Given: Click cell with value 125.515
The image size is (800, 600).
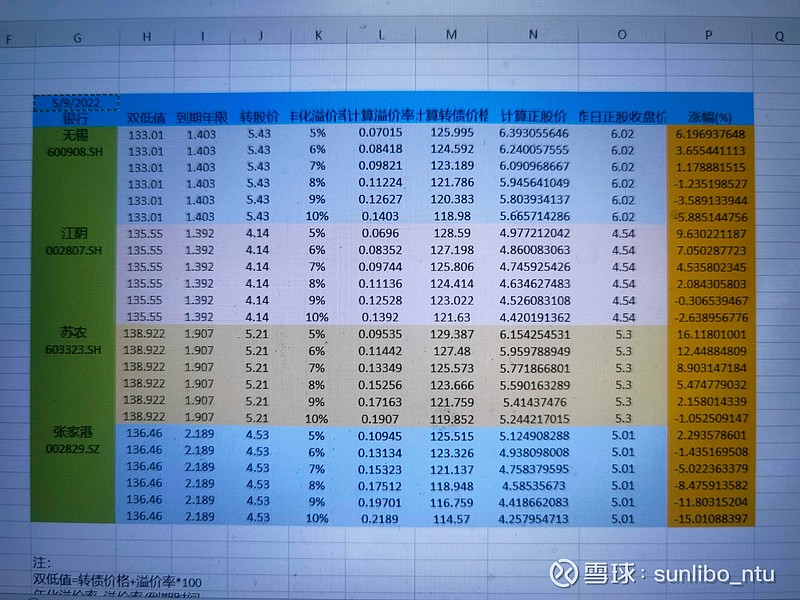Looking at the screenshot, I should (452, 436).
